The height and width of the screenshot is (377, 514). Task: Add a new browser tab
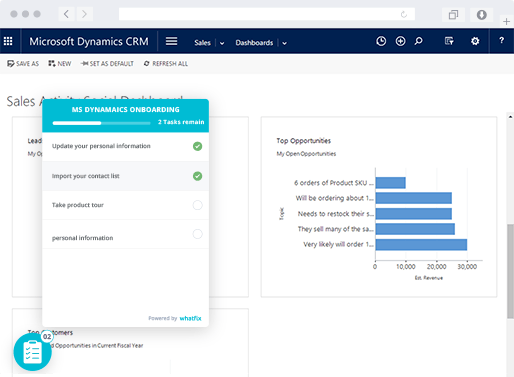506,21
